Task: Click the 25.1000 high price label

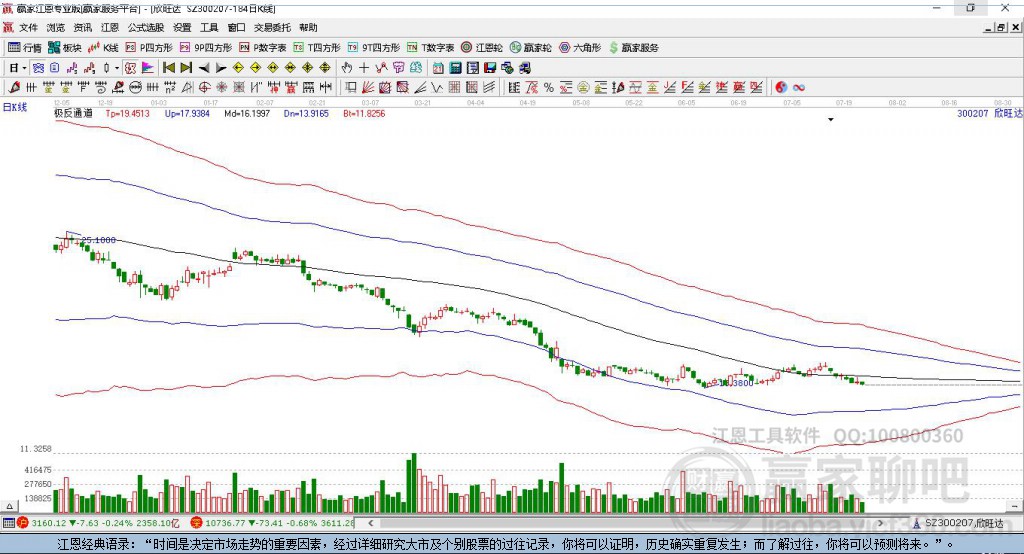Action: 99,240
